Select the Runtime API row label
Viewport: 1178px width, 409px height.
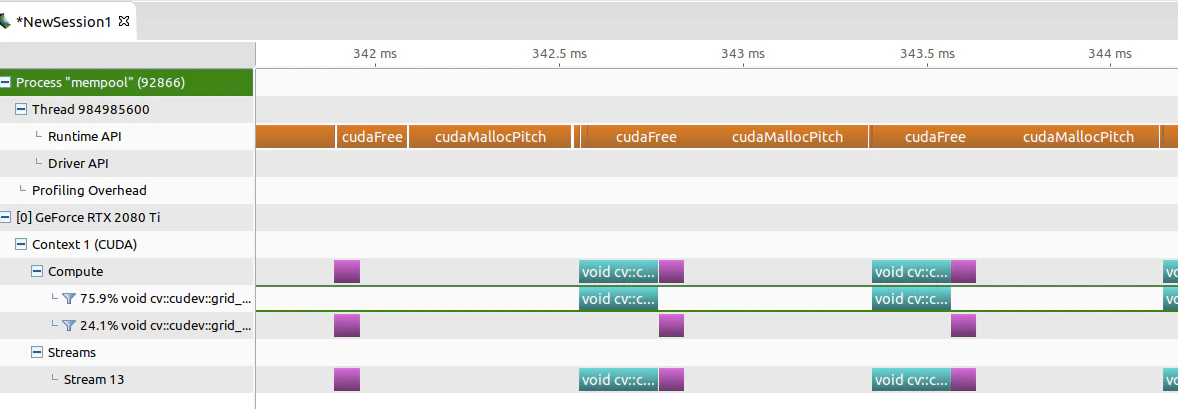click(84, 137)
